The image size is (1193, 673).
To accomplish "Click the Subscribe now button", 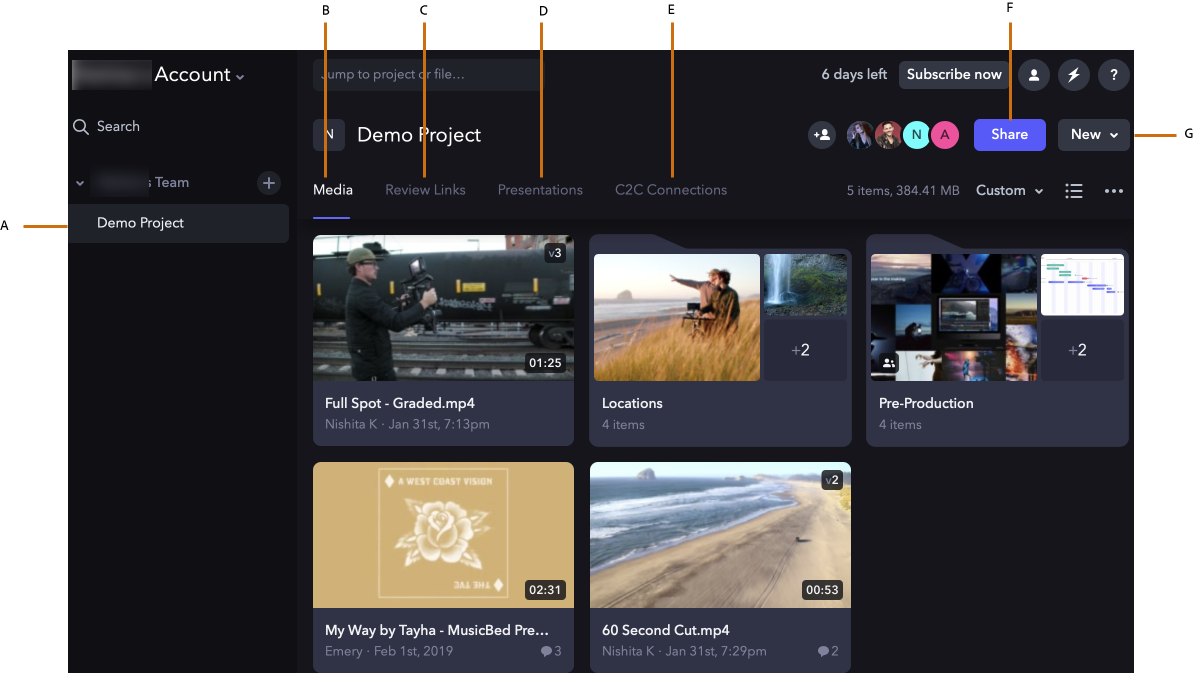I will (x=953, y=74).
